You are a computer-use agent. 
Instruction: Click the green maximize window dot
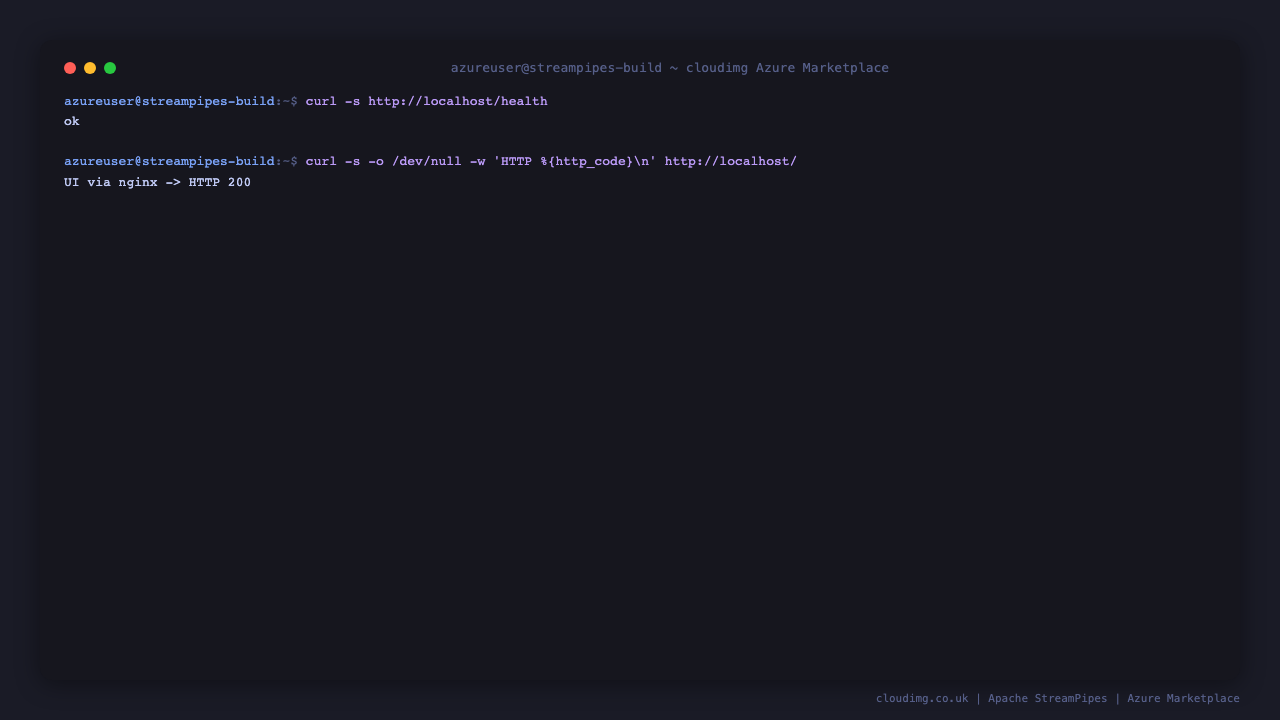110,68
